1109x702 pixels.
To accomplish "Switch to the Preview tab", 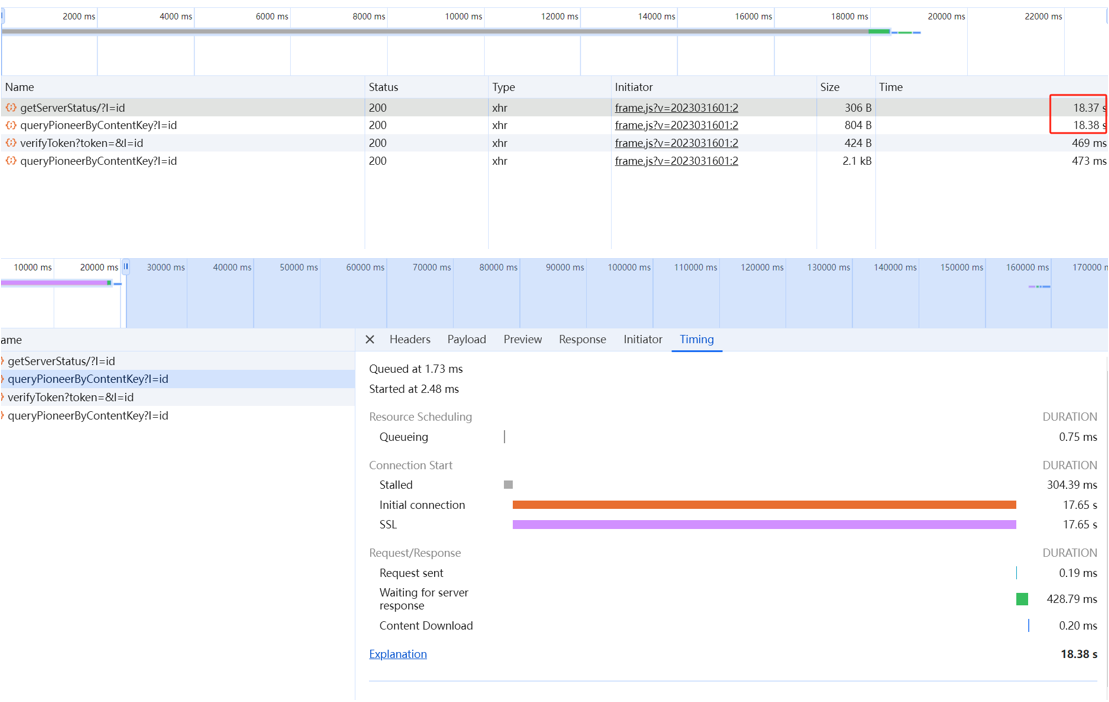I will [x=523, y=339].
